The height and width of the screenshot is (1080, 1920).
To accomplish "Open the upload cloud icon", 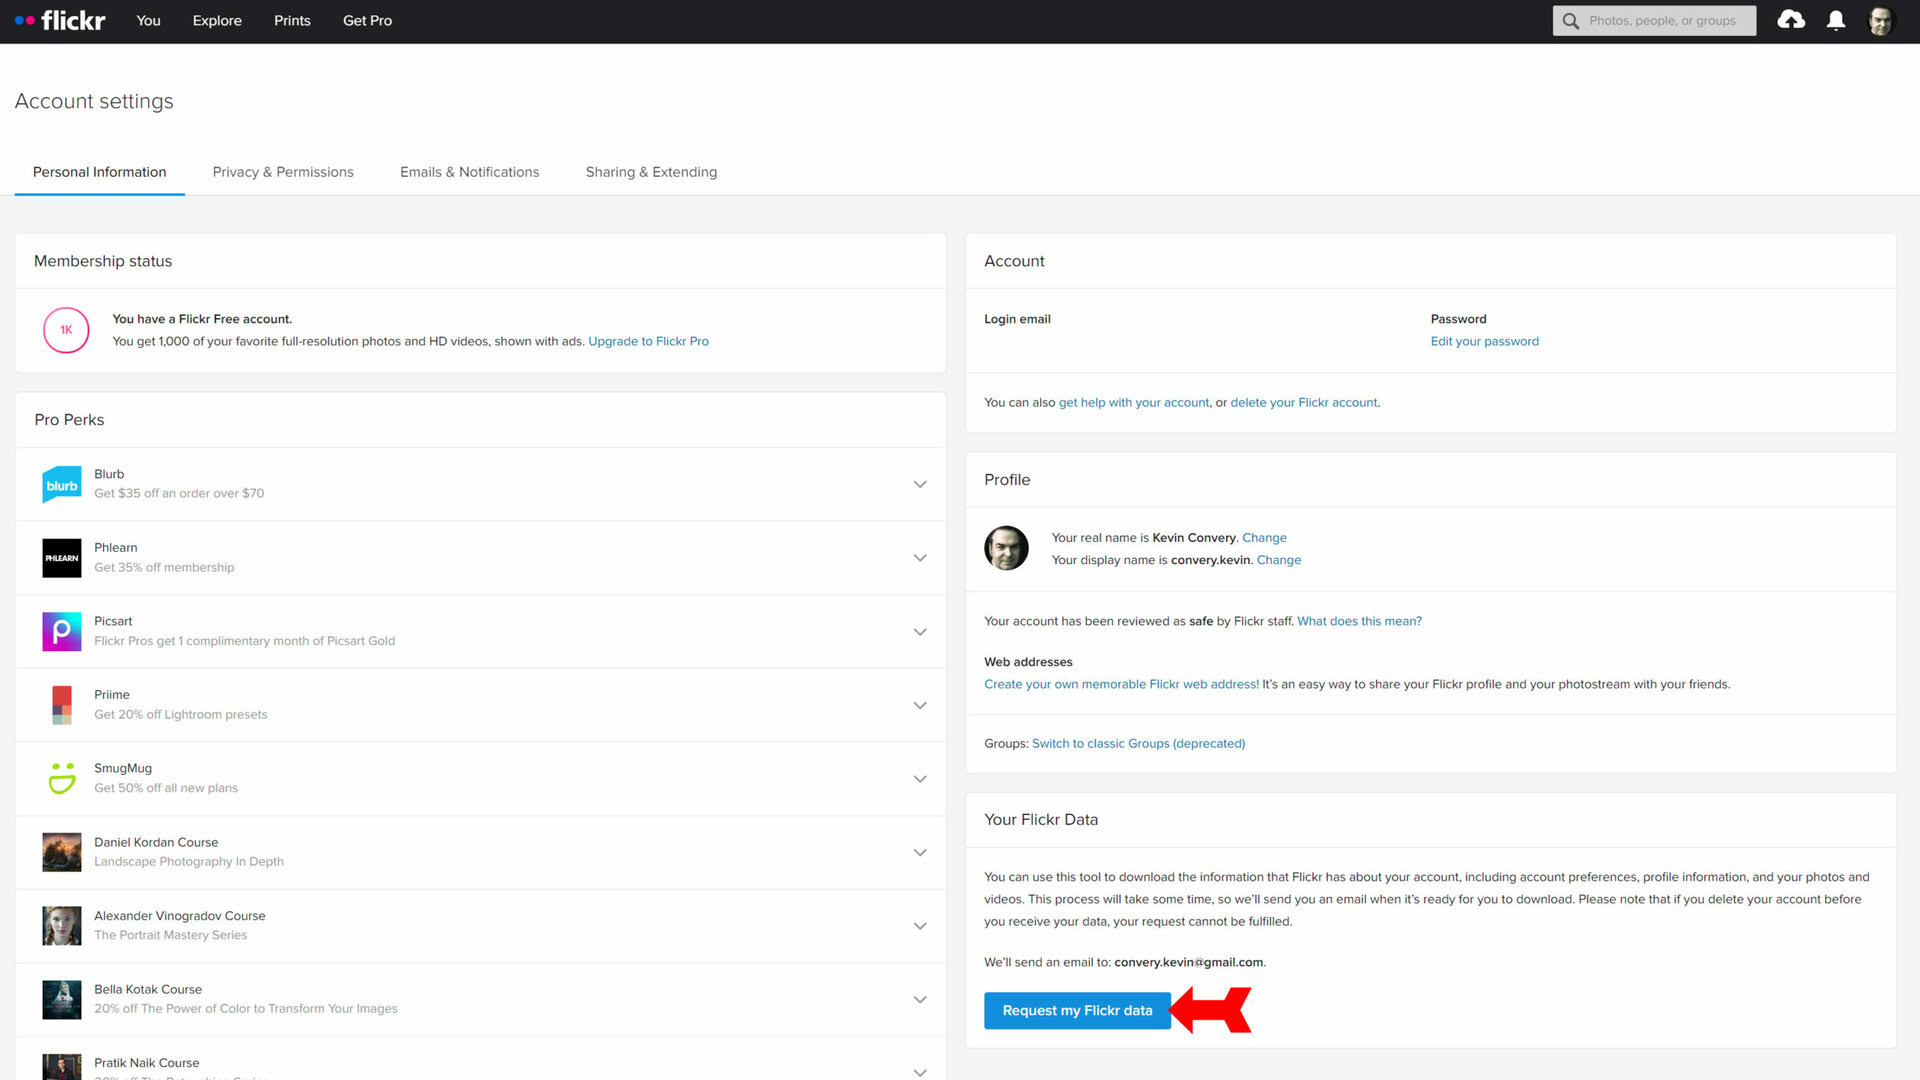I will pyautogui.click(x=1791, y=20).
